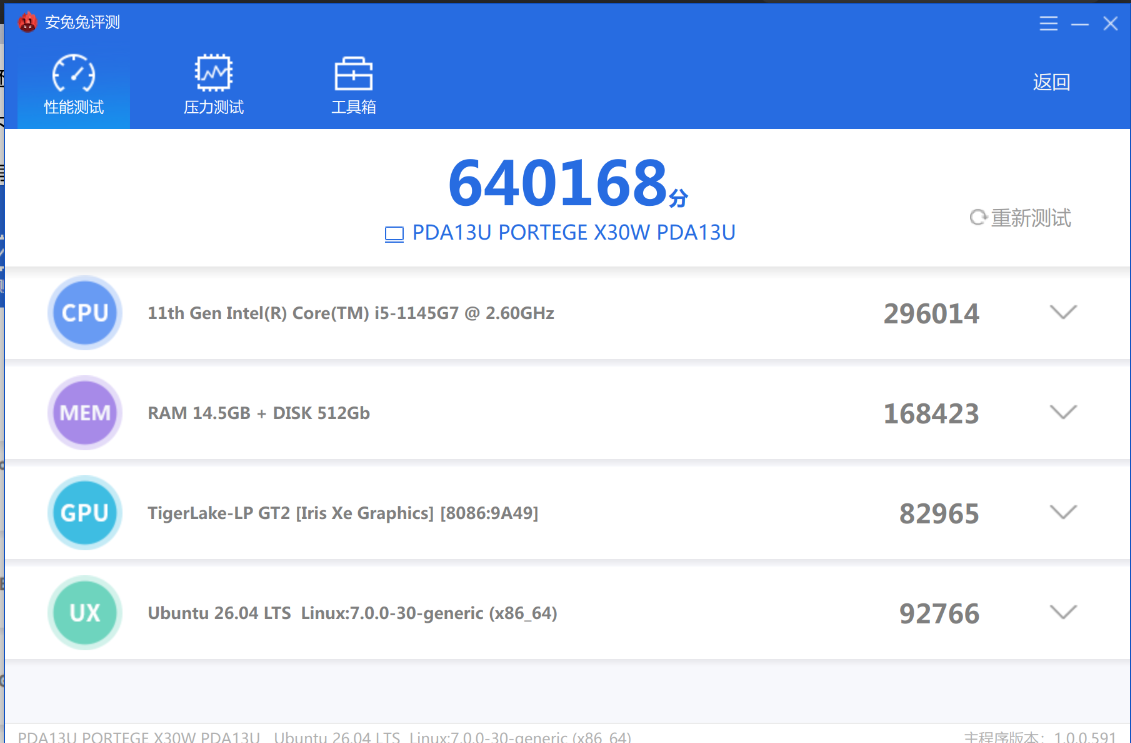Viewport: 1131px width, 743px height.
Task: Close the 安兔兔评测 window
Action: [1111, 24]
